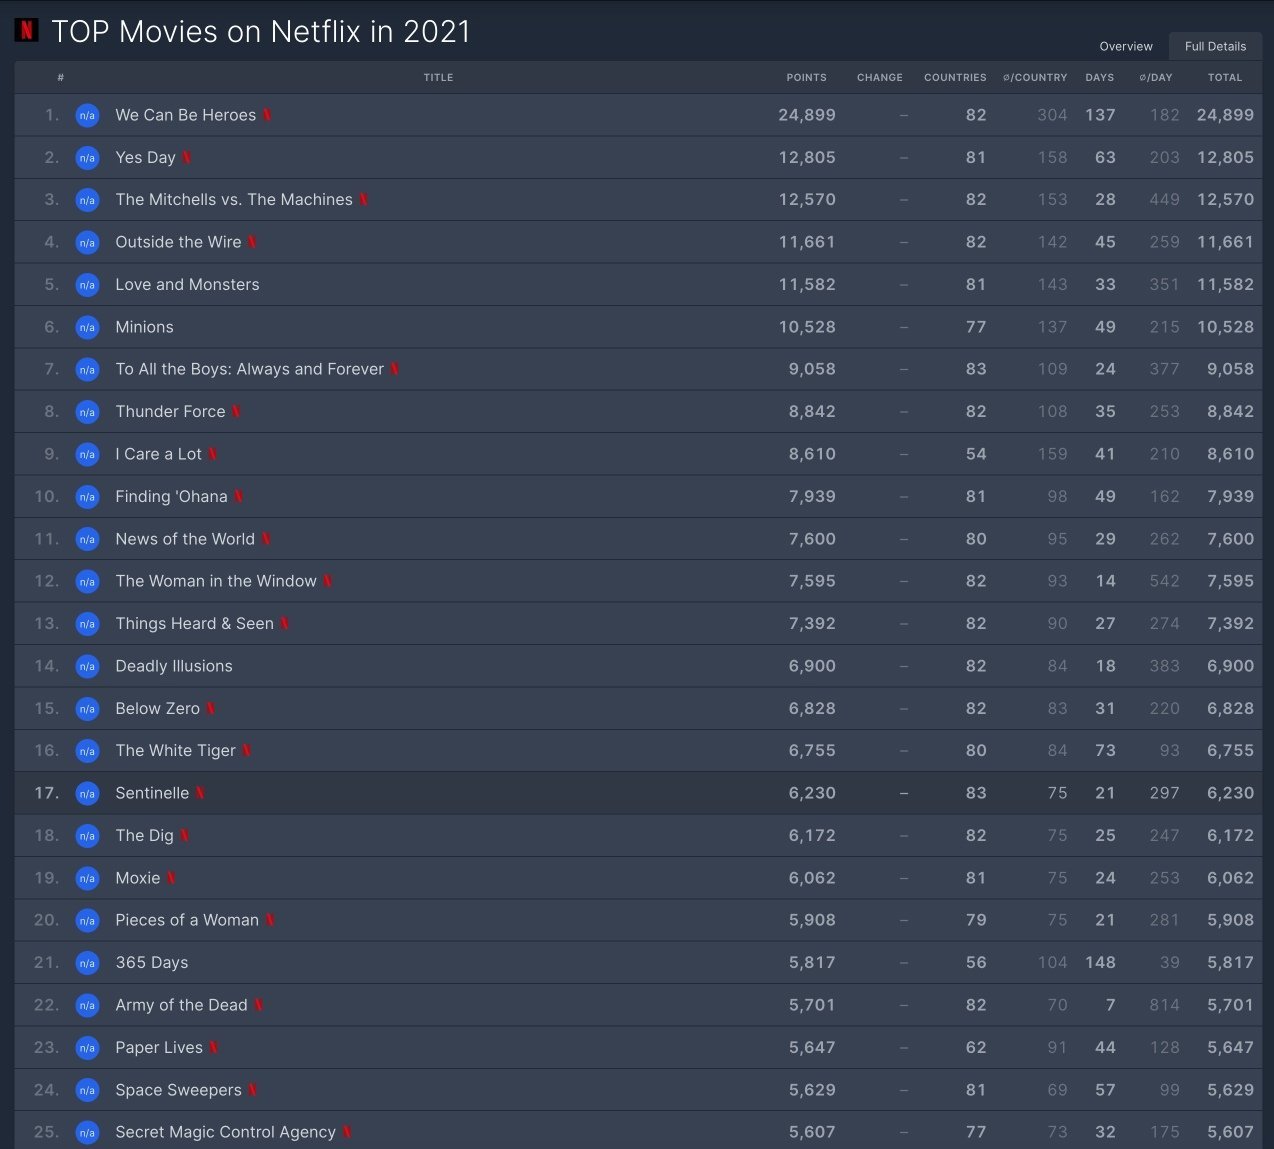Open the 365 Days movie link
The width and height of the screenshot is (1274, 1149).
(x=152, y=963)
